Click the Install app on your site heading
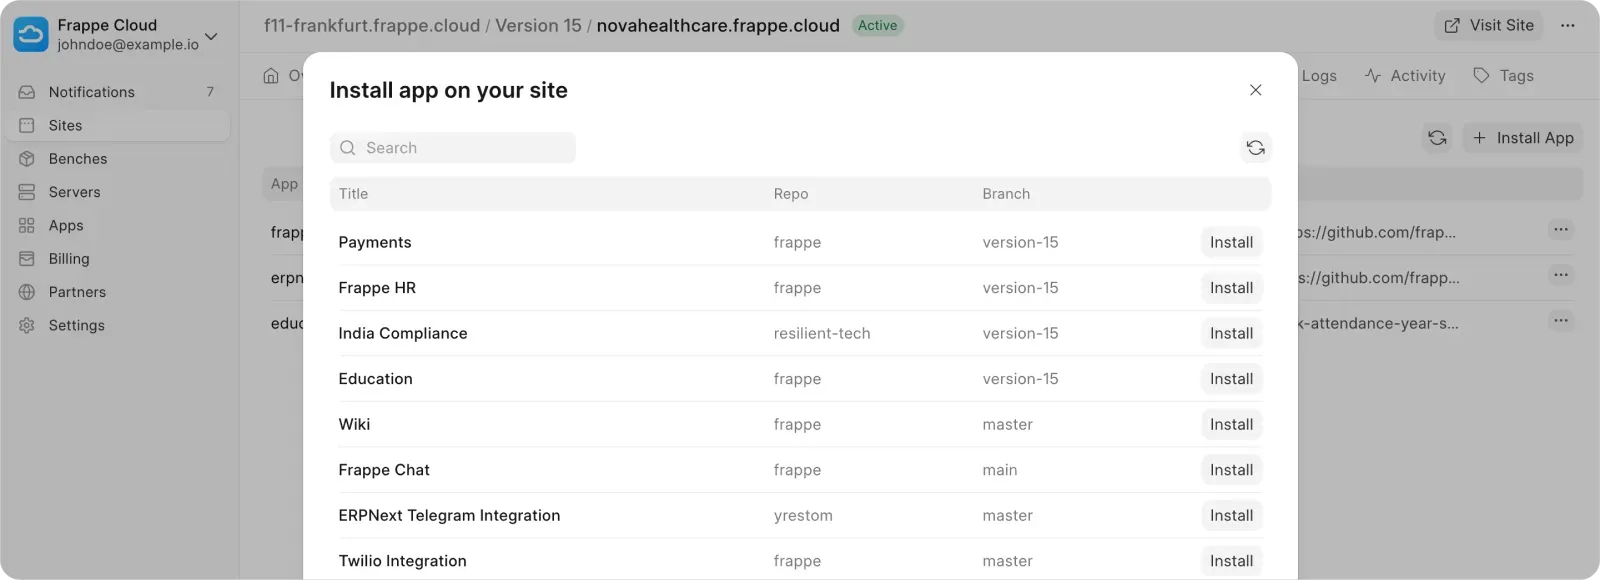 coord(448,90)
